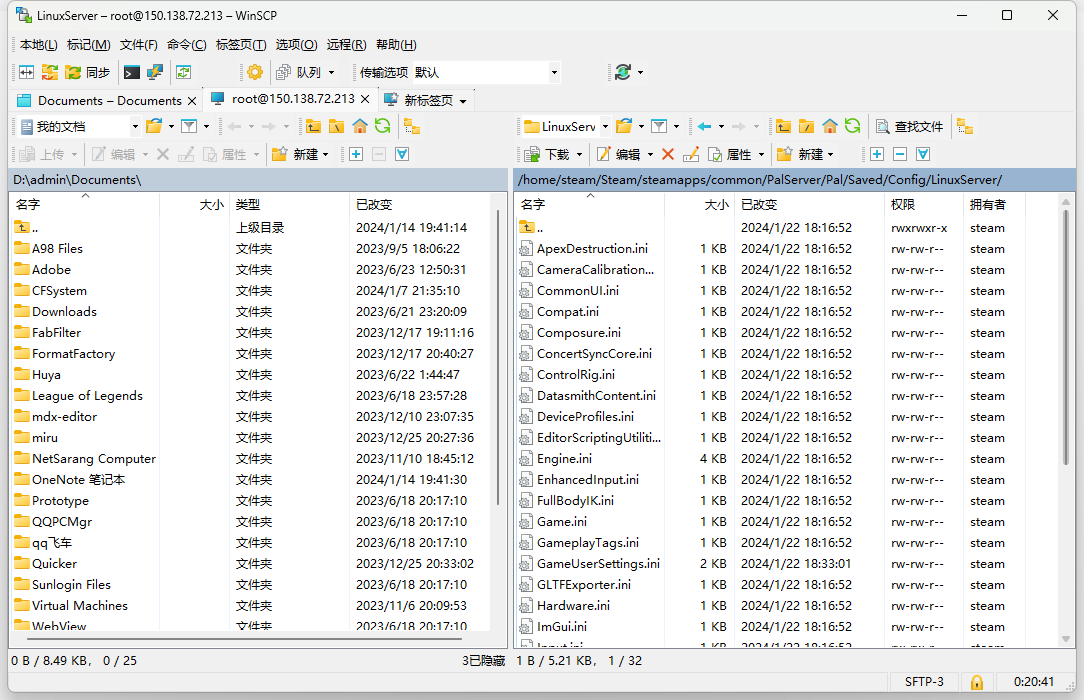Open session in PuTTY icon
Viewport: 1084px width, 700px height.
[x=155, y=73]
